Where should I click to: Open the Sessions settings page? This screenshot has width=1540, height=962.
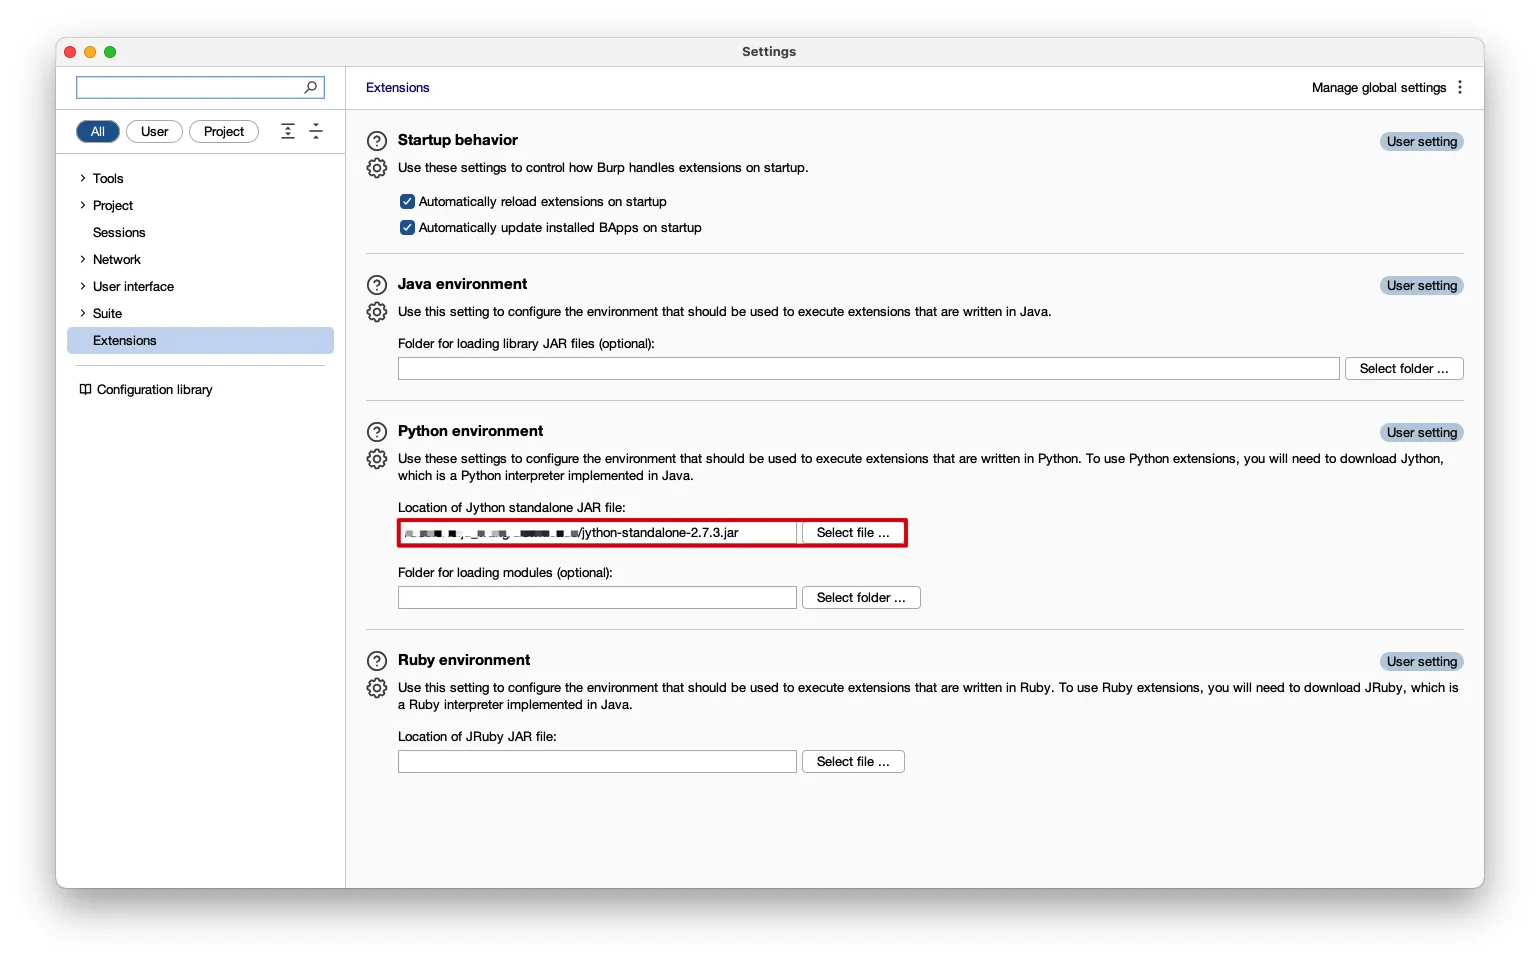click(119, 233)
